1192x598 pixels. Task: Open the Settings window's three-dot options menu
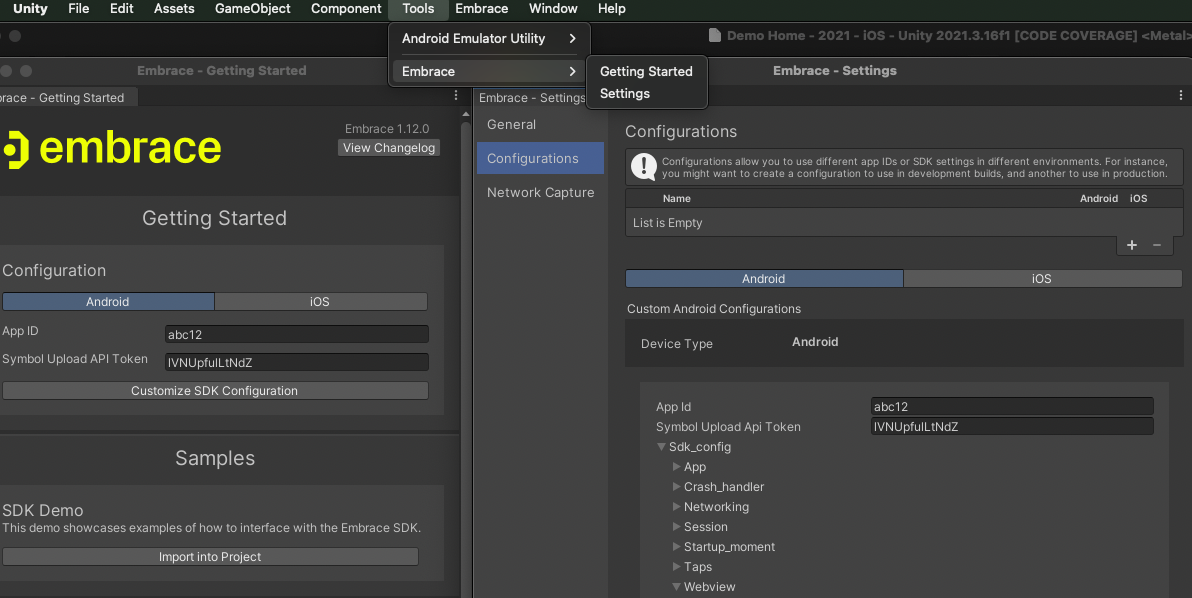pos(1181,96)
